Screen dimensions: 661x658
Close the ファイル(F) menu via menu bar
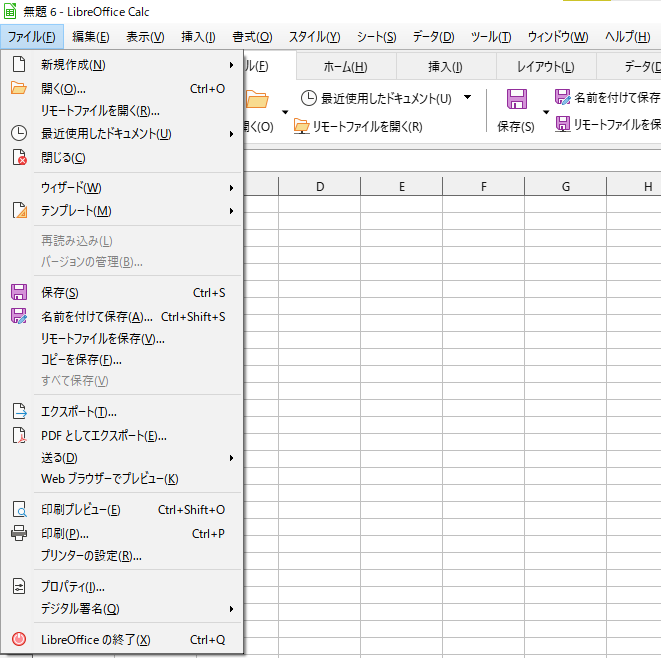tap(32, 37)
